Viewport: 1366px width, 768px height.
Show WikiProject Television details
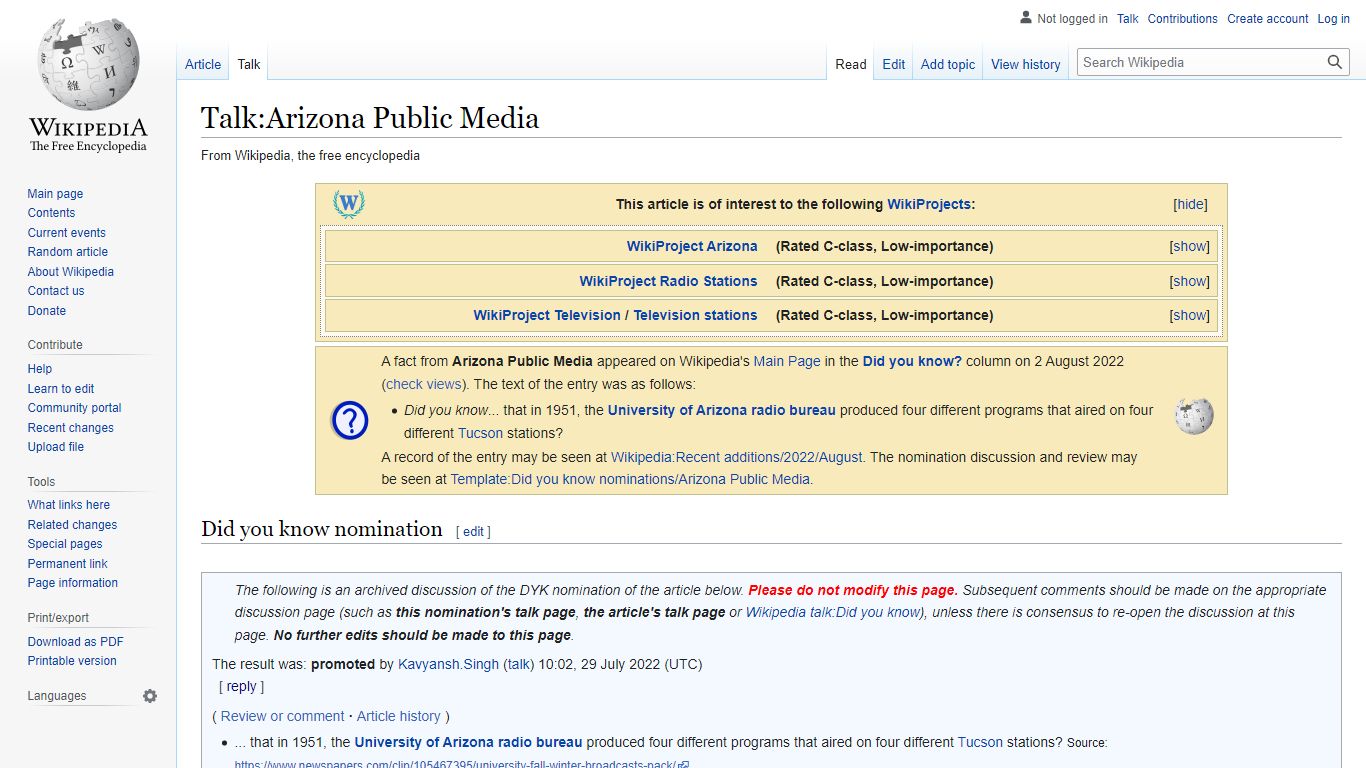click(x=1190, y=315)
